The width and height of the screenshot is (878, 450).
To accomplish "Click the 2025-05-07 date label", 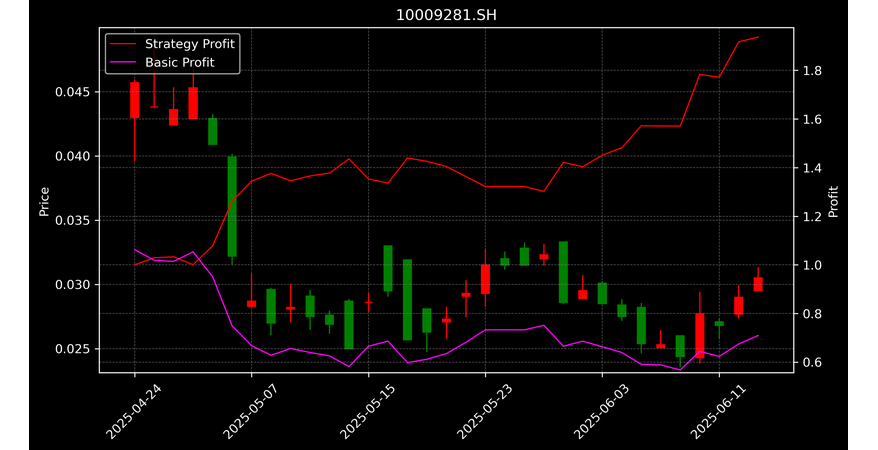I will tap(251, 412).
